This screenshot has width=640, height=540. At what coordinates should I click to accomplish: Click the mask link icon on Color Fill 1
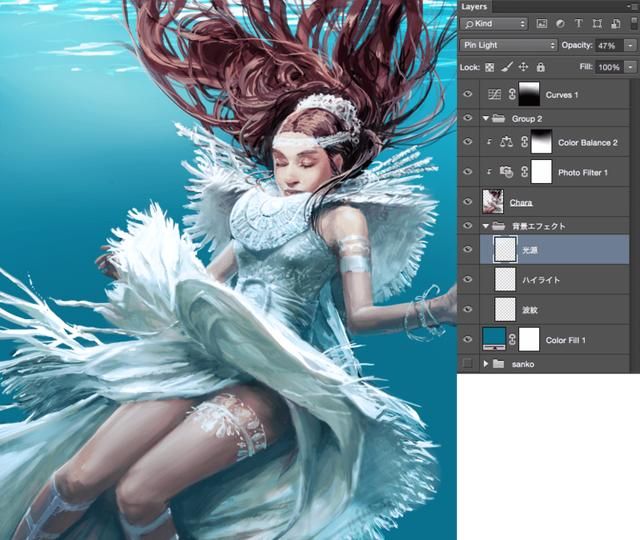(512, 339)
